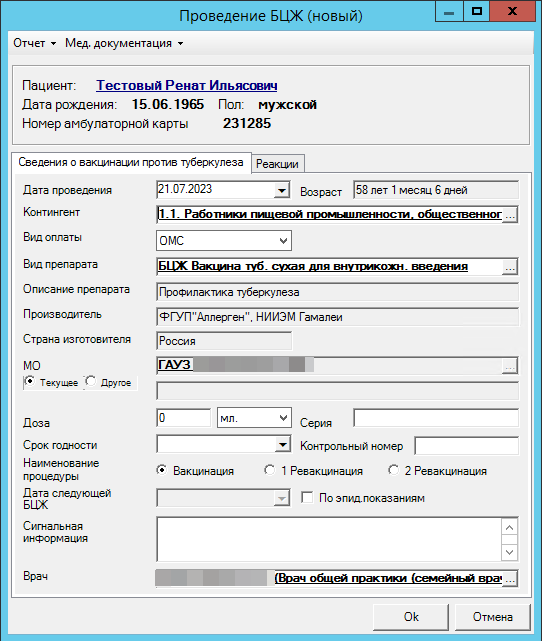Click into Серия input field
The height and width of the screenshot is (641, 542).
pyautogui.click(x=436, y=418)
